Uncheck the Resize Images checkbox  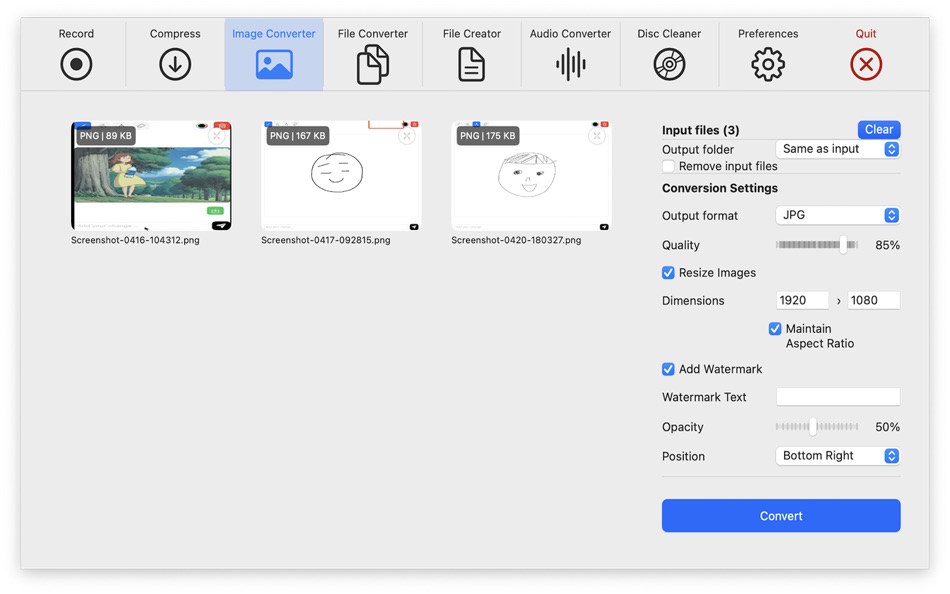coord(668,273)
